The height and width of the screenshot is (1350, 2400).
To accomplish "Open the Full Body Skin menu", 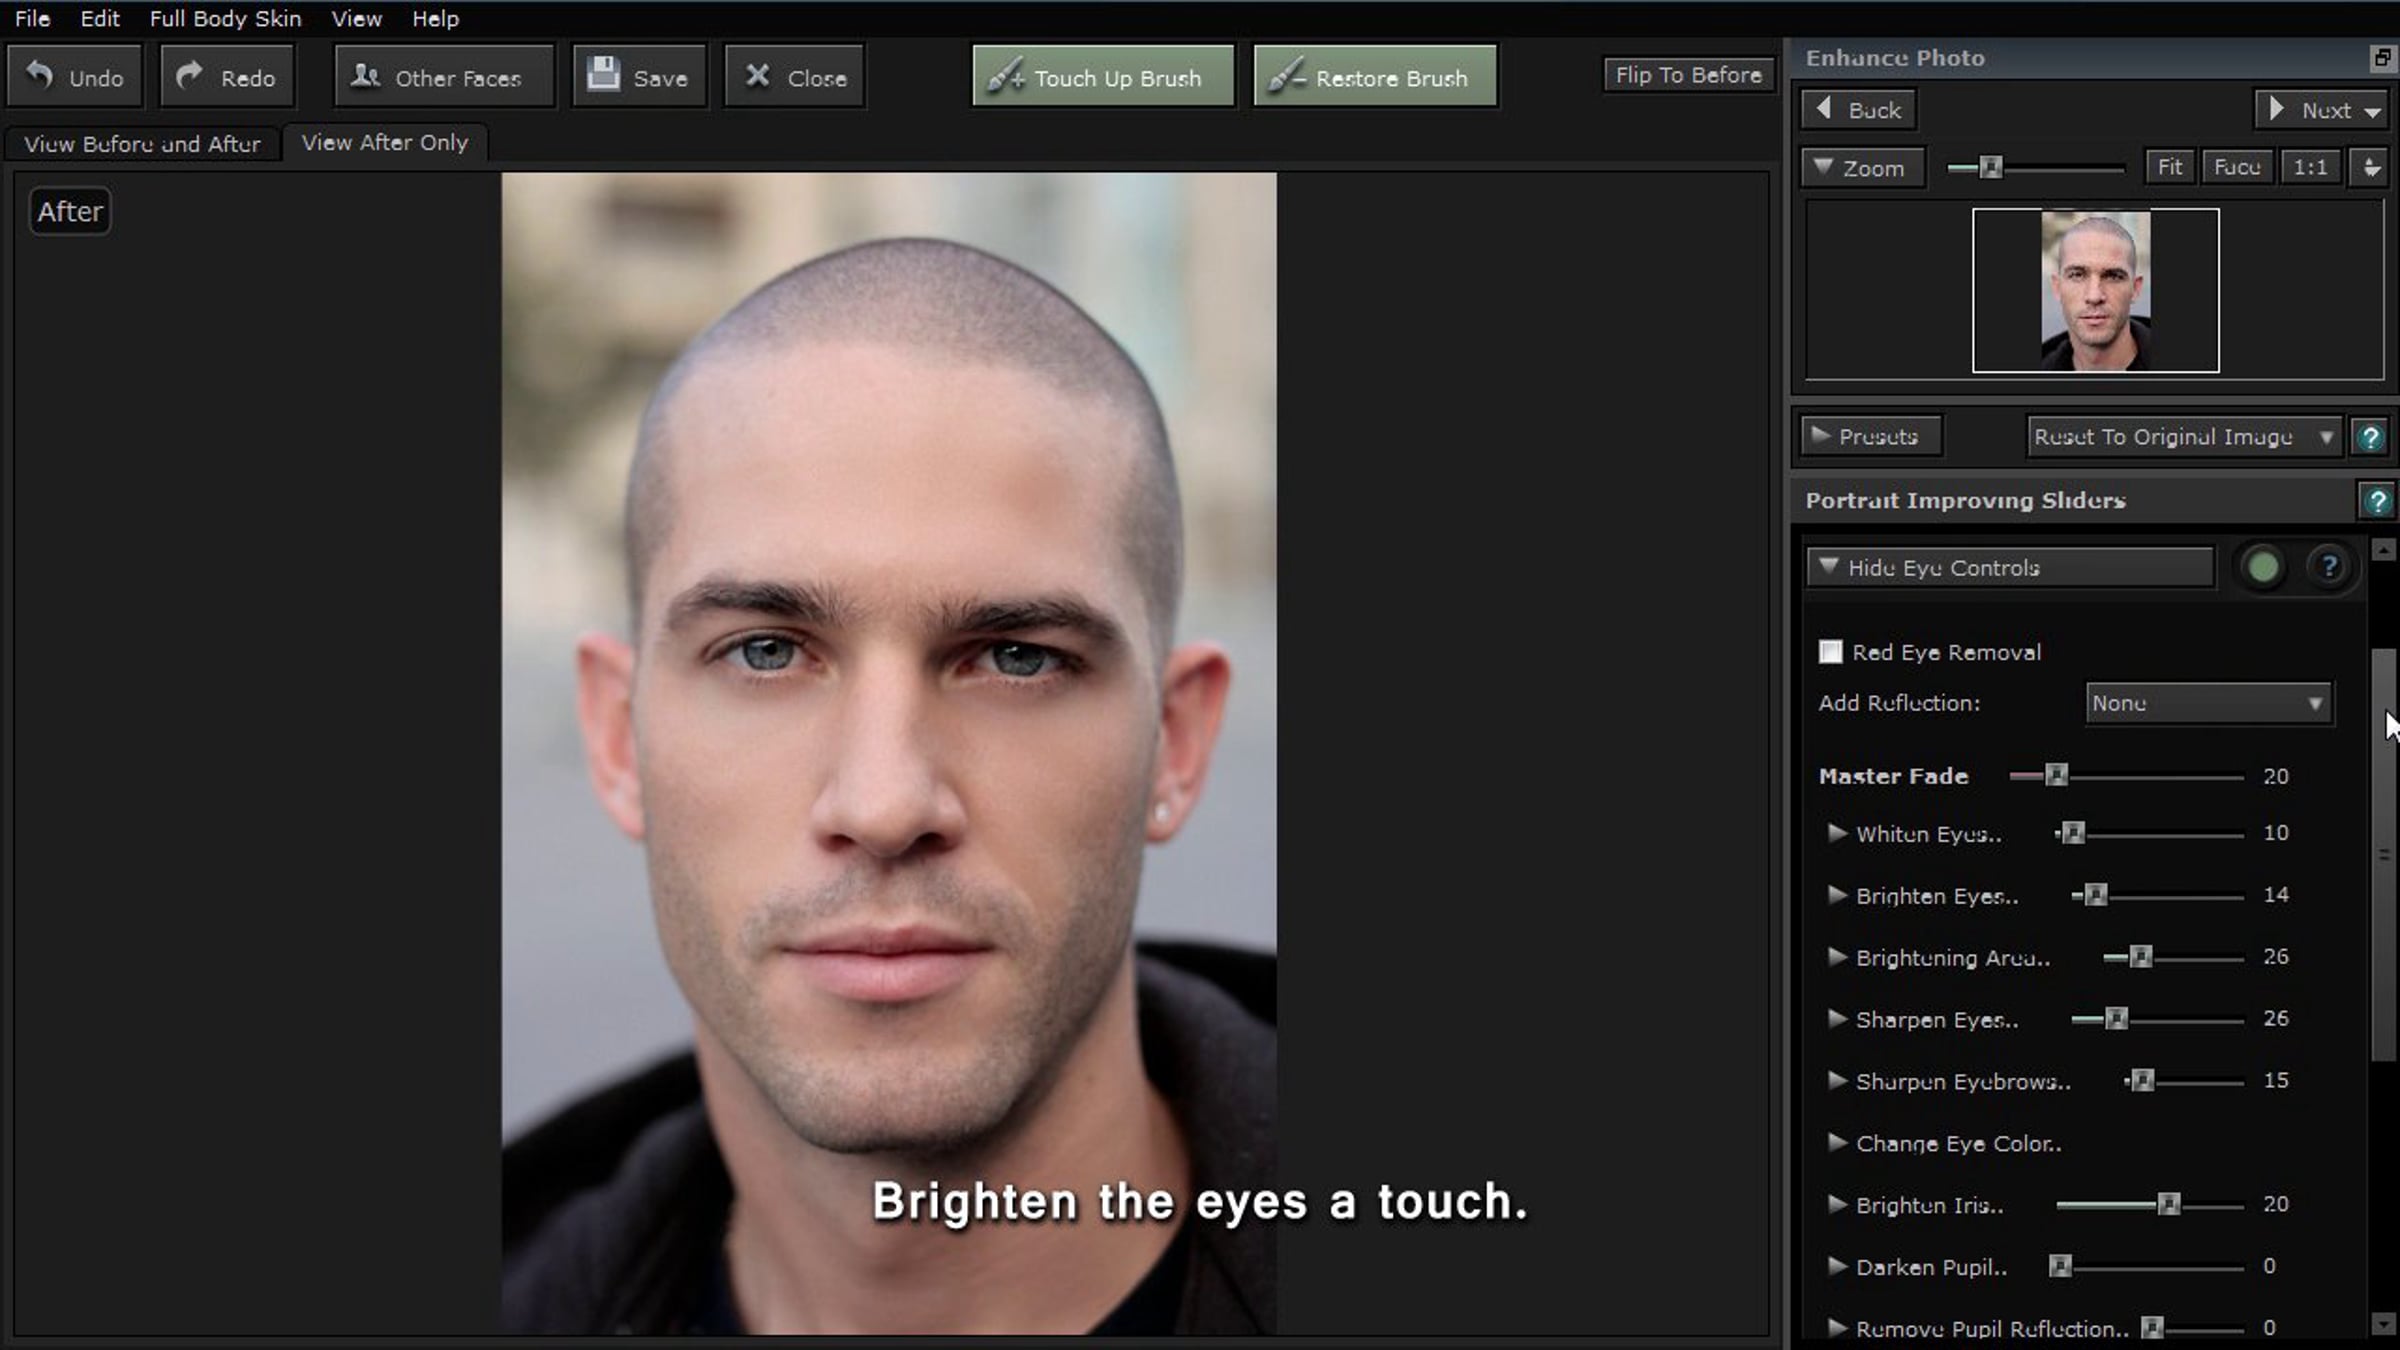I will (225, 18).
